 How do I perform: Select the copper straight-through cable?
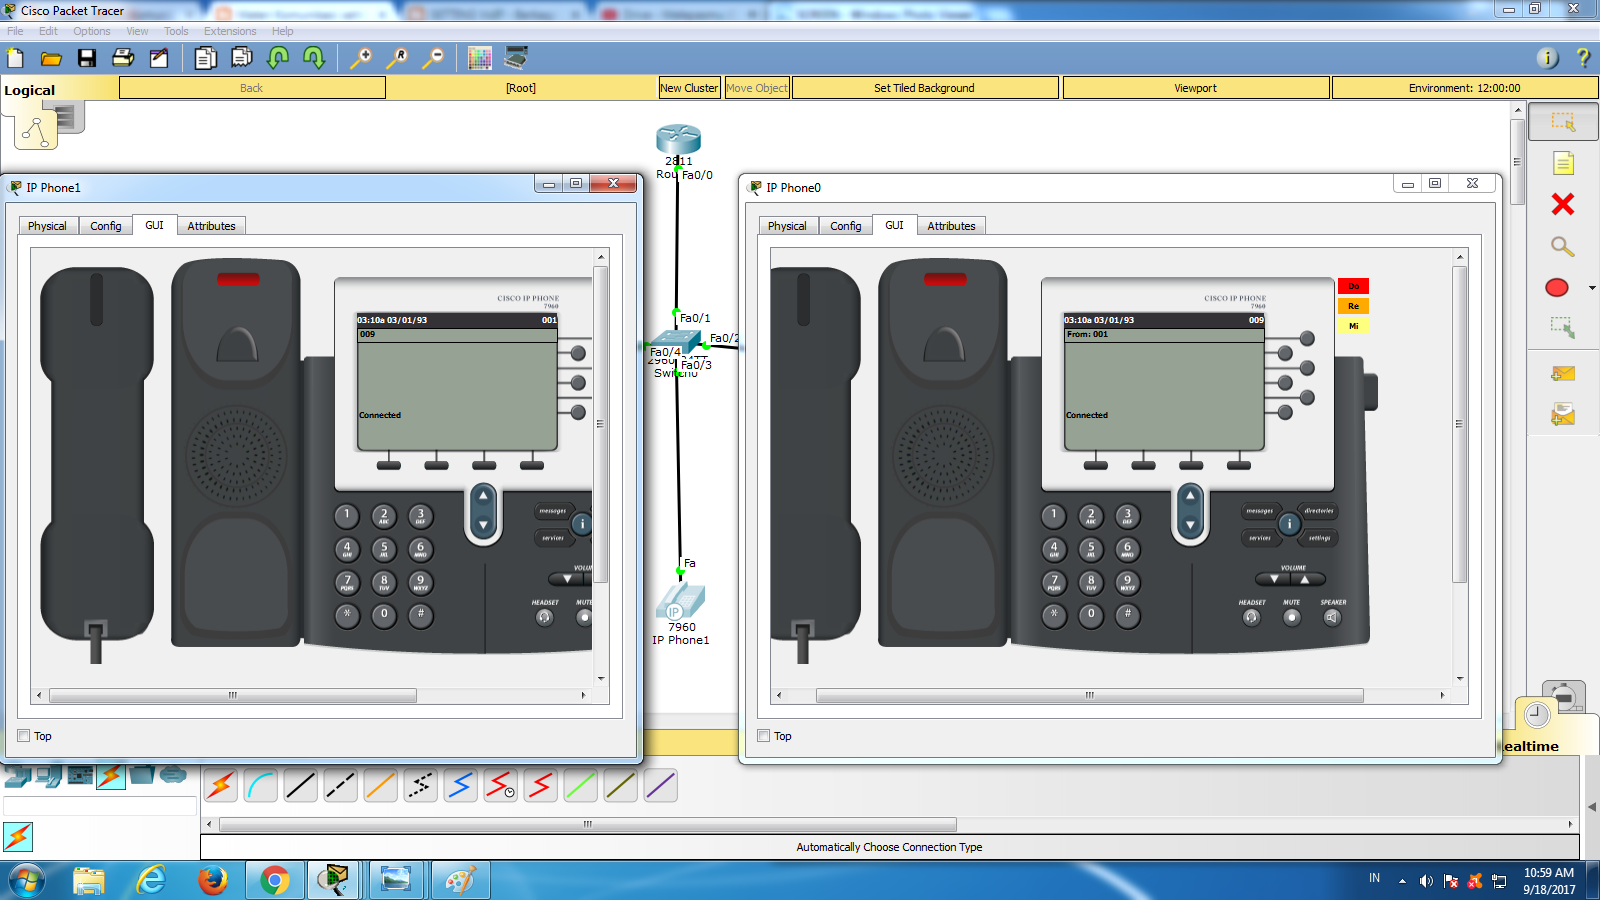point(300,786)
